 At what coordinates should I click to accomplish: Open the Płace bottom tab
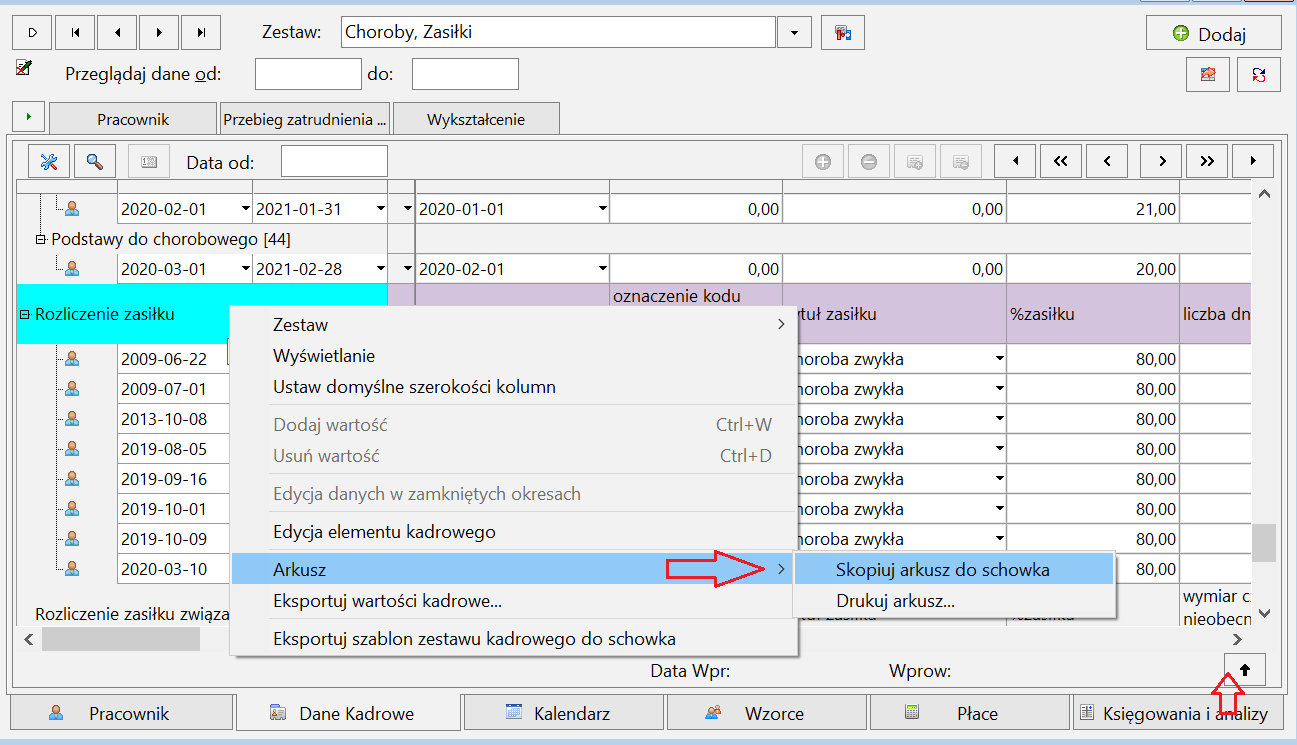point(970,713)
